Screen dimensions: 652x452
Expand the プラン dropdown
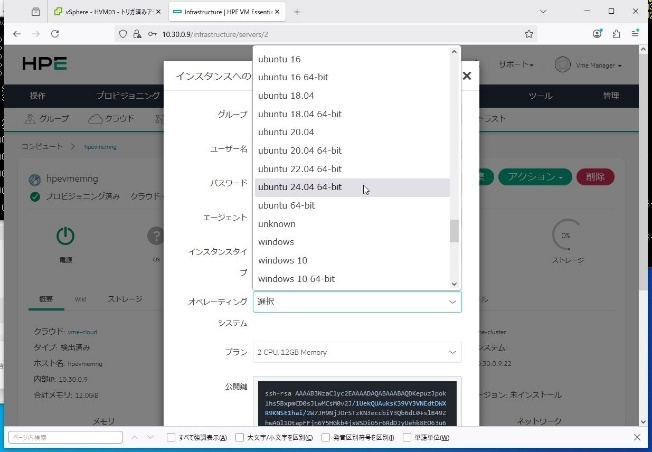[357, 352]
